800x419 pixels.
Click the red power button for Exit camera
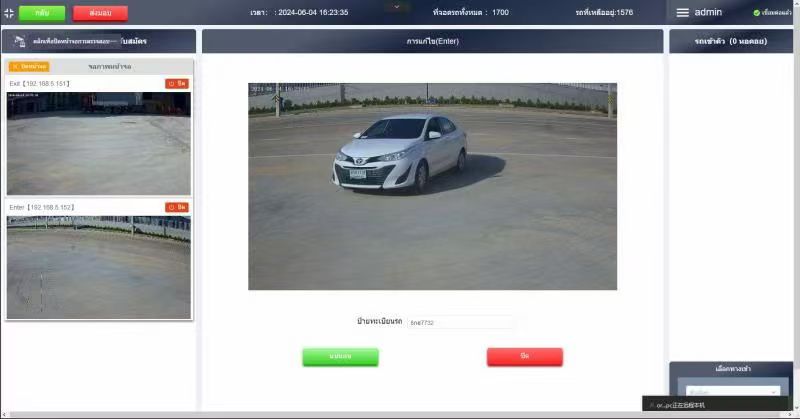pyautogui.click(x=177, y=83)
